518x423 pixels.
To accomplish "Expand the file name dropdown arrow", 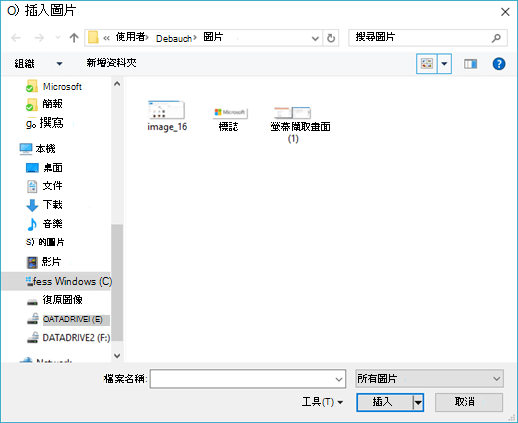I will click(339, 379).
